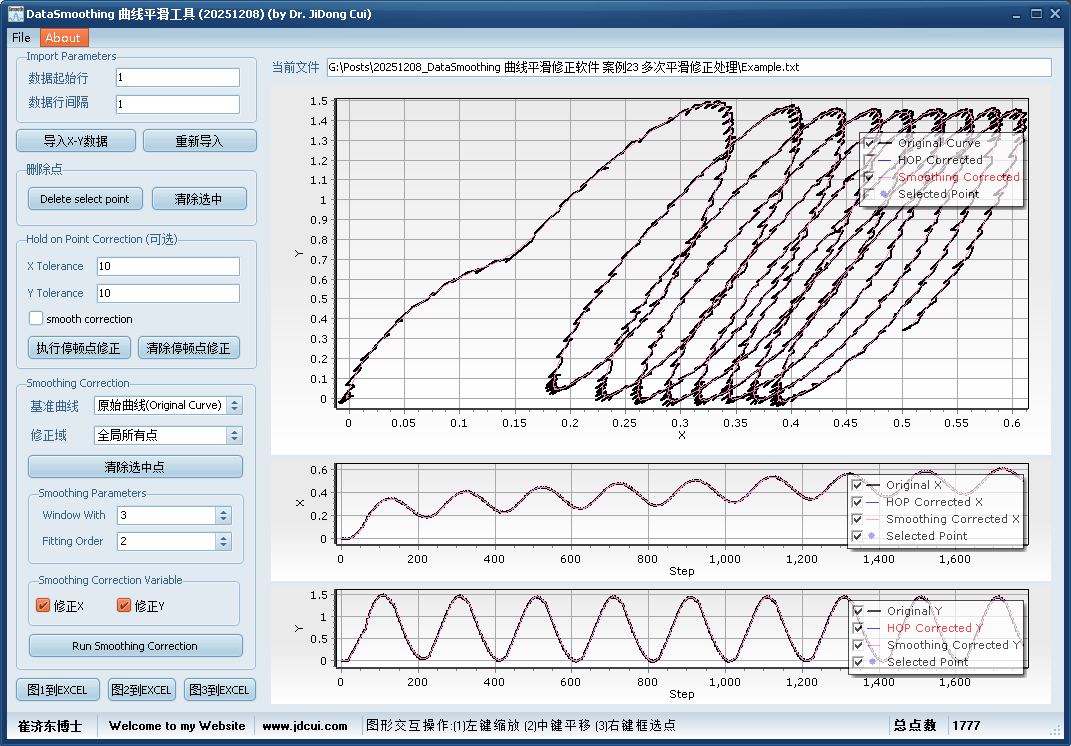Toggle Original Curve legend checkbox
The height and width of the screenshot is (746, 1071).
pyautogui.click(x=869, y=143)
